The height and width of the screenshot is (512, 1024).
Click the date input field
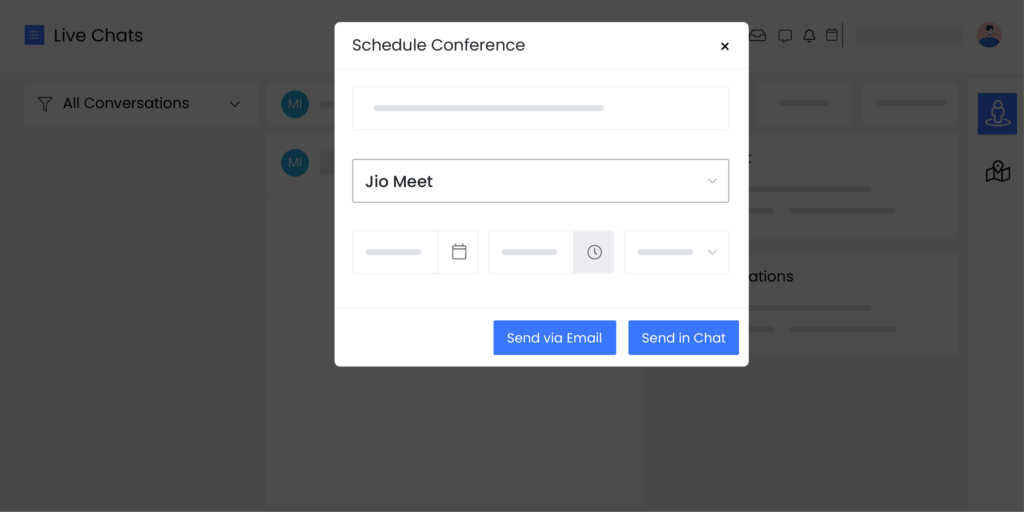396,252
